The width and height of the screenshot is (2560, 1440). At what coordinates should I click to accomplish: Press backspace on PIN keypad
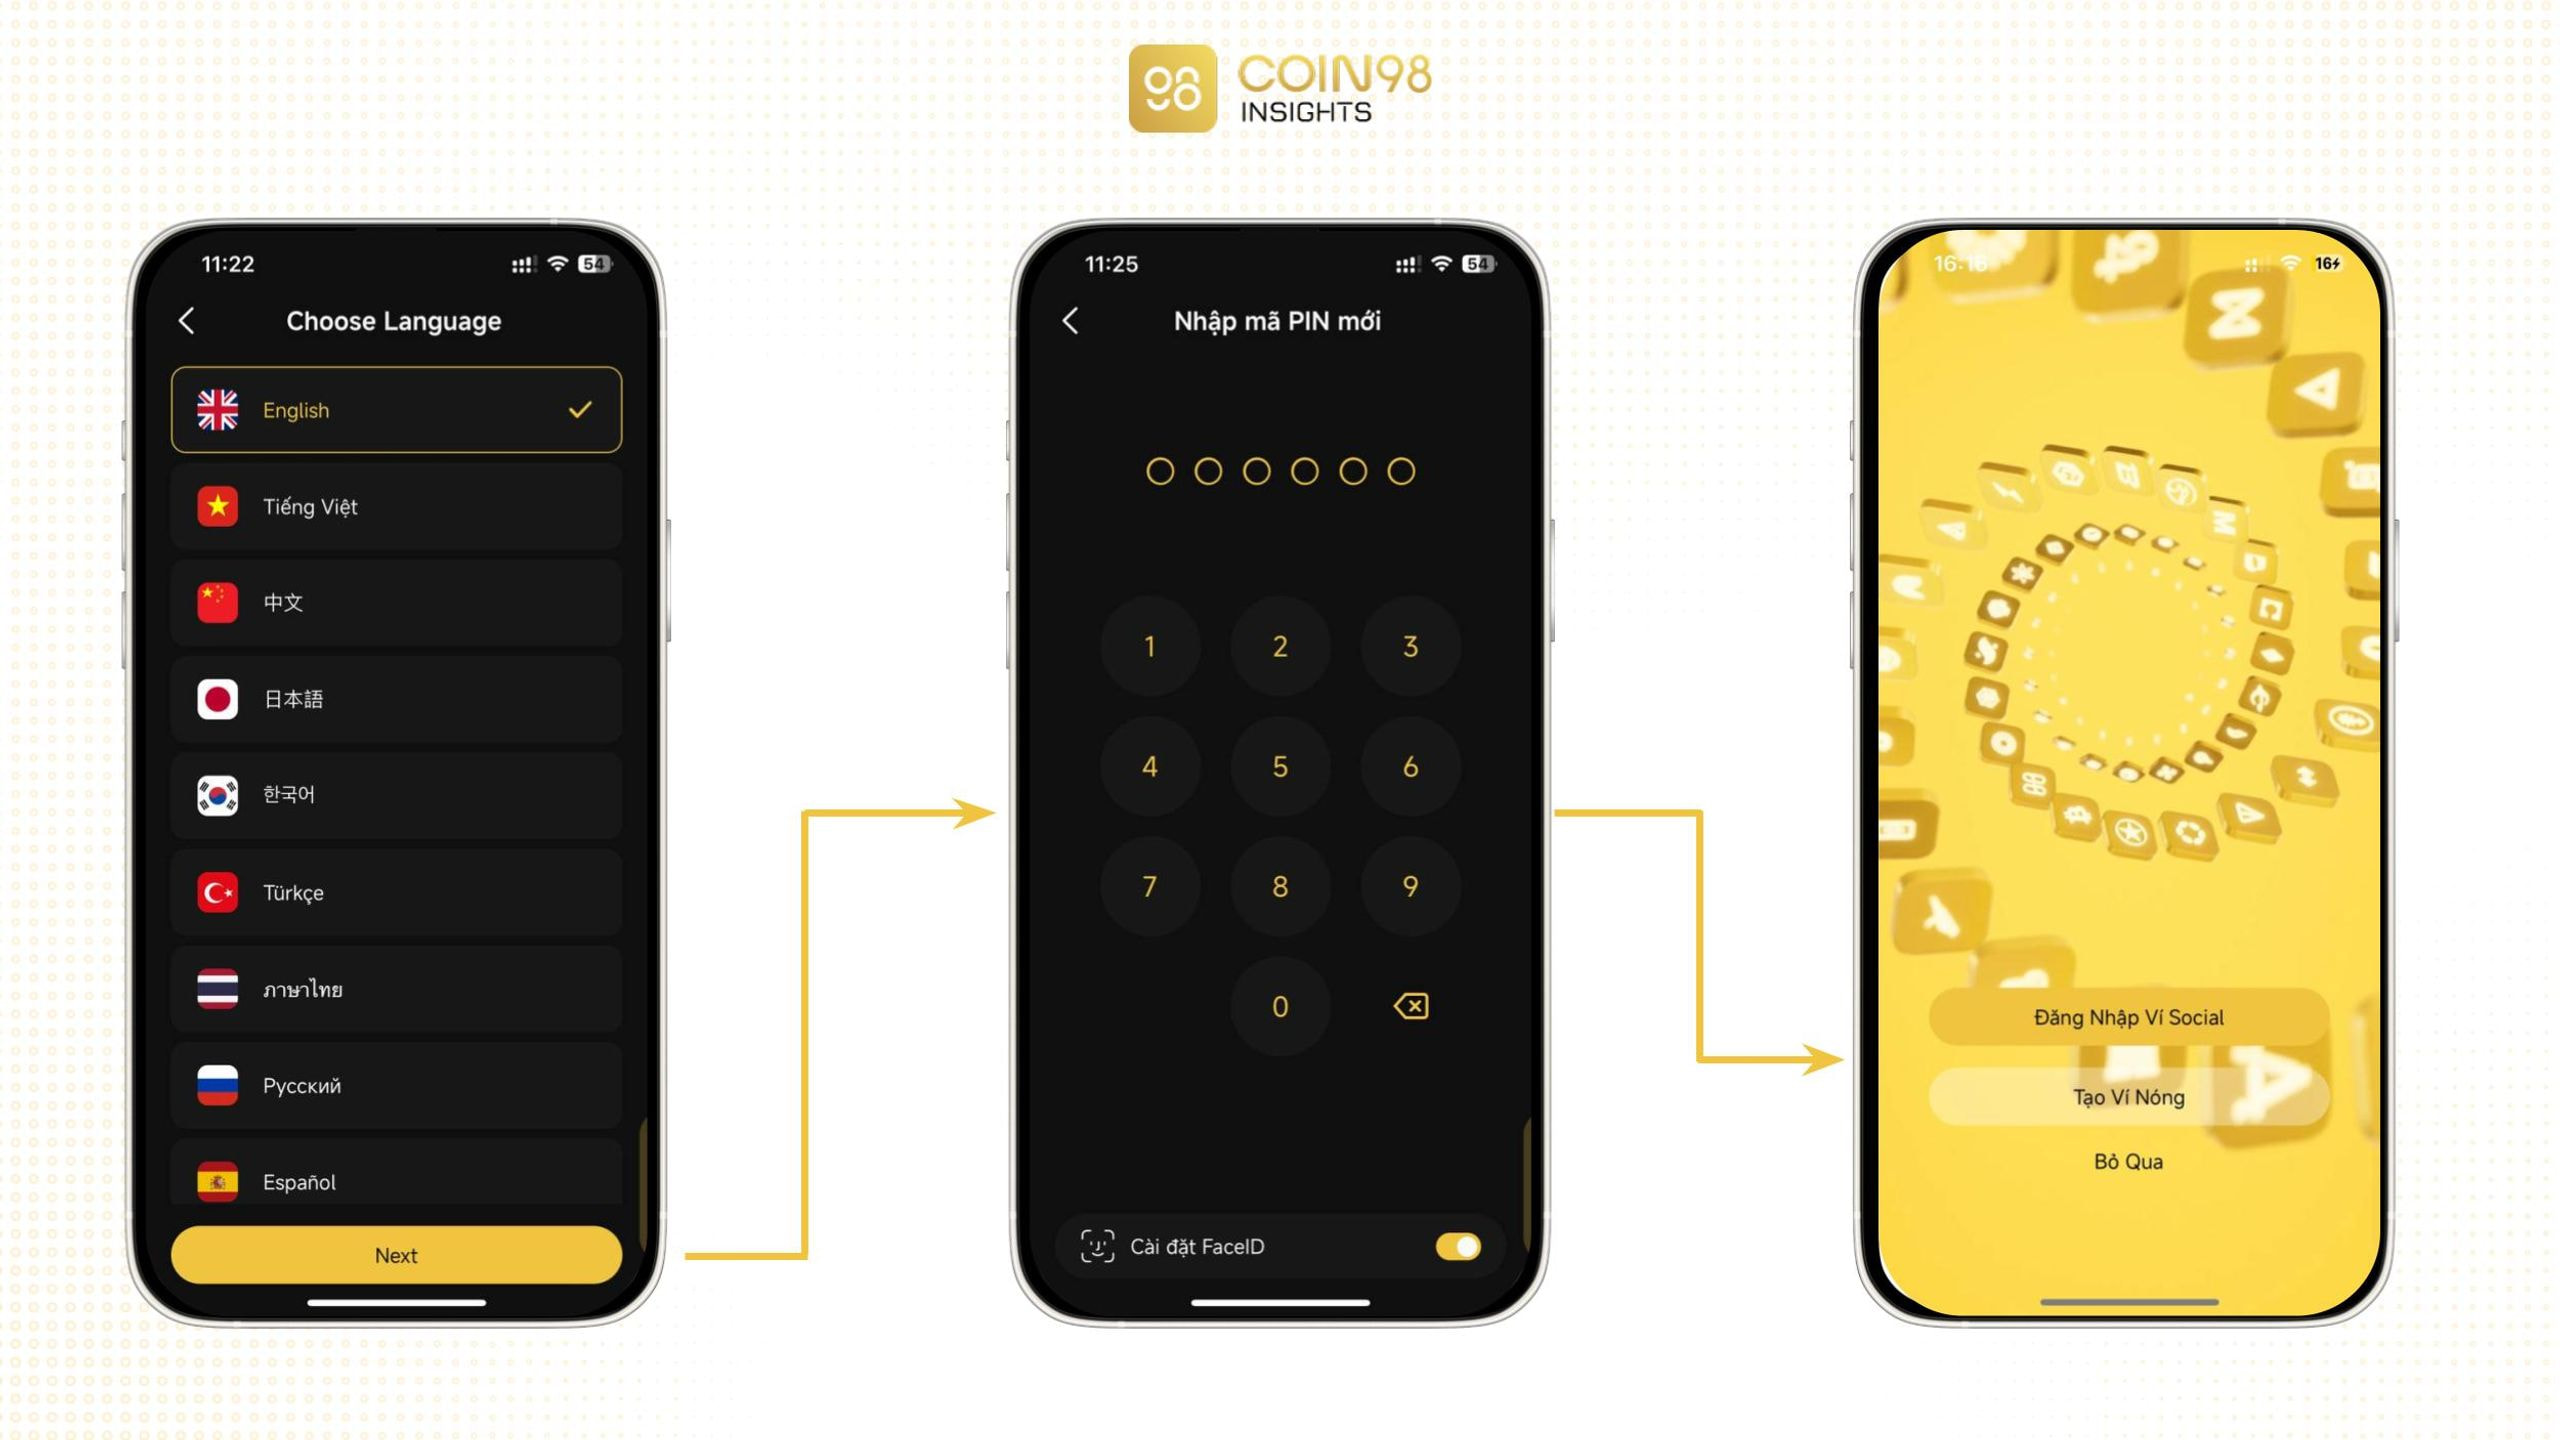tap(1412, 1006)
